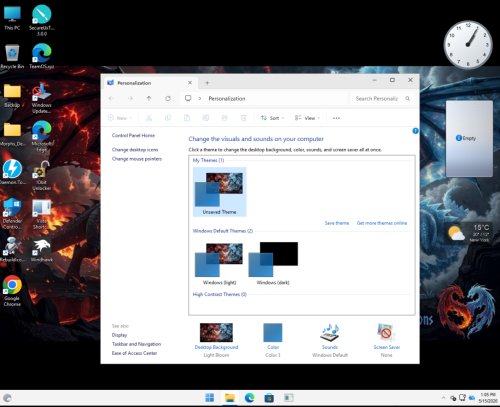This screenshot has width=500, height=407.
Task: Expand the Sort dropdown
Action: (272, 118)
